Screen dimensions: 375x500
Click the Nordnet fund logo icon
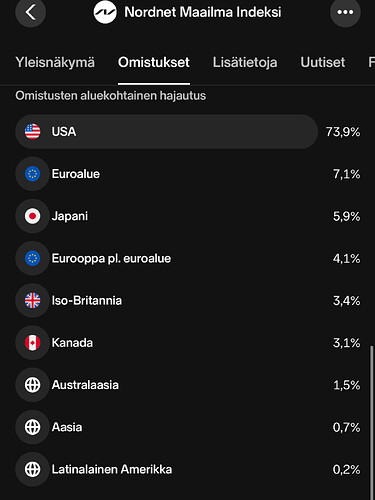pyautogui.click(x=105, y=12)
